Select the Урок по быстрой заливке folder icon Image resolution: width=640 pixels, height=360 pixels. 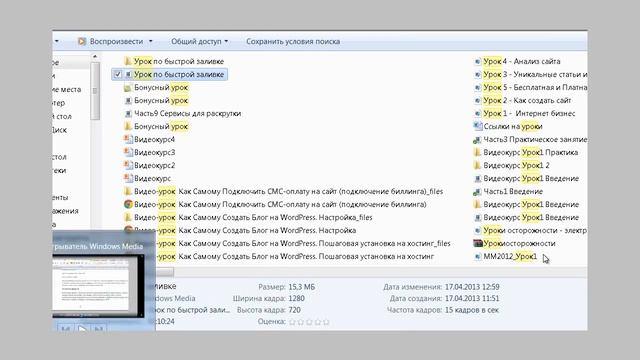[x=128, y=61]
